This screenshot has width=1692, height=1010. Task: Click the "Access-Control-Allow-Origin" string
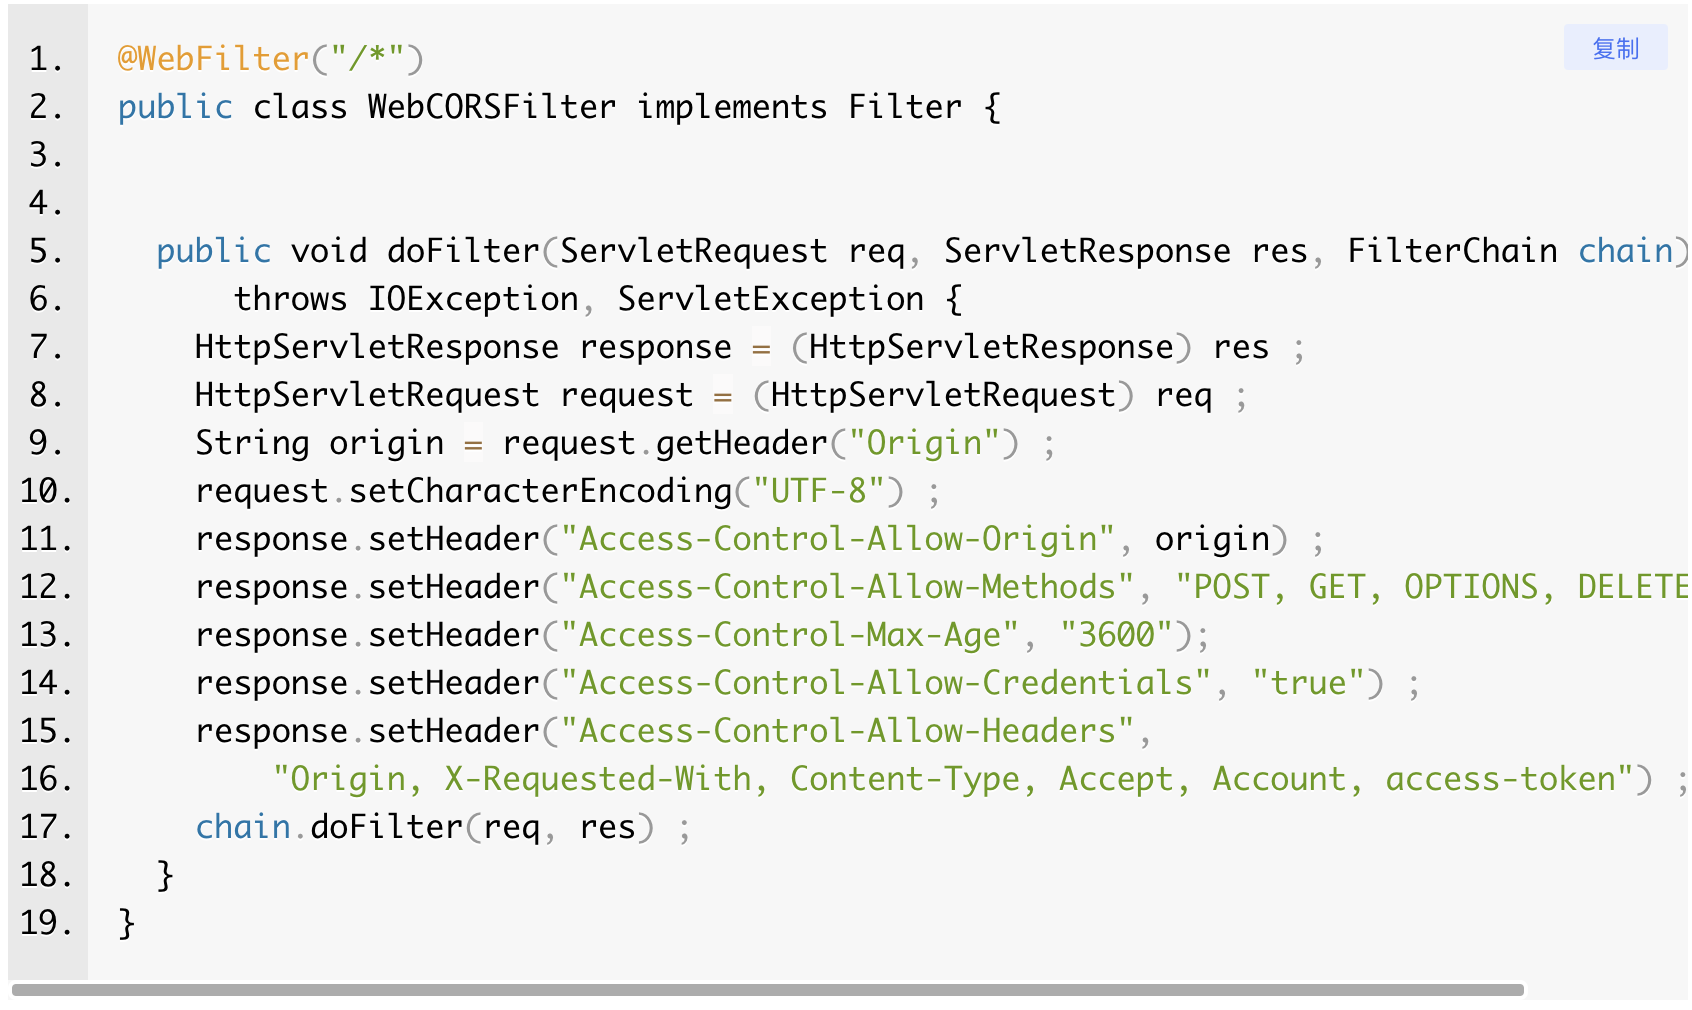pyautogui.click(x=837, y=539)
